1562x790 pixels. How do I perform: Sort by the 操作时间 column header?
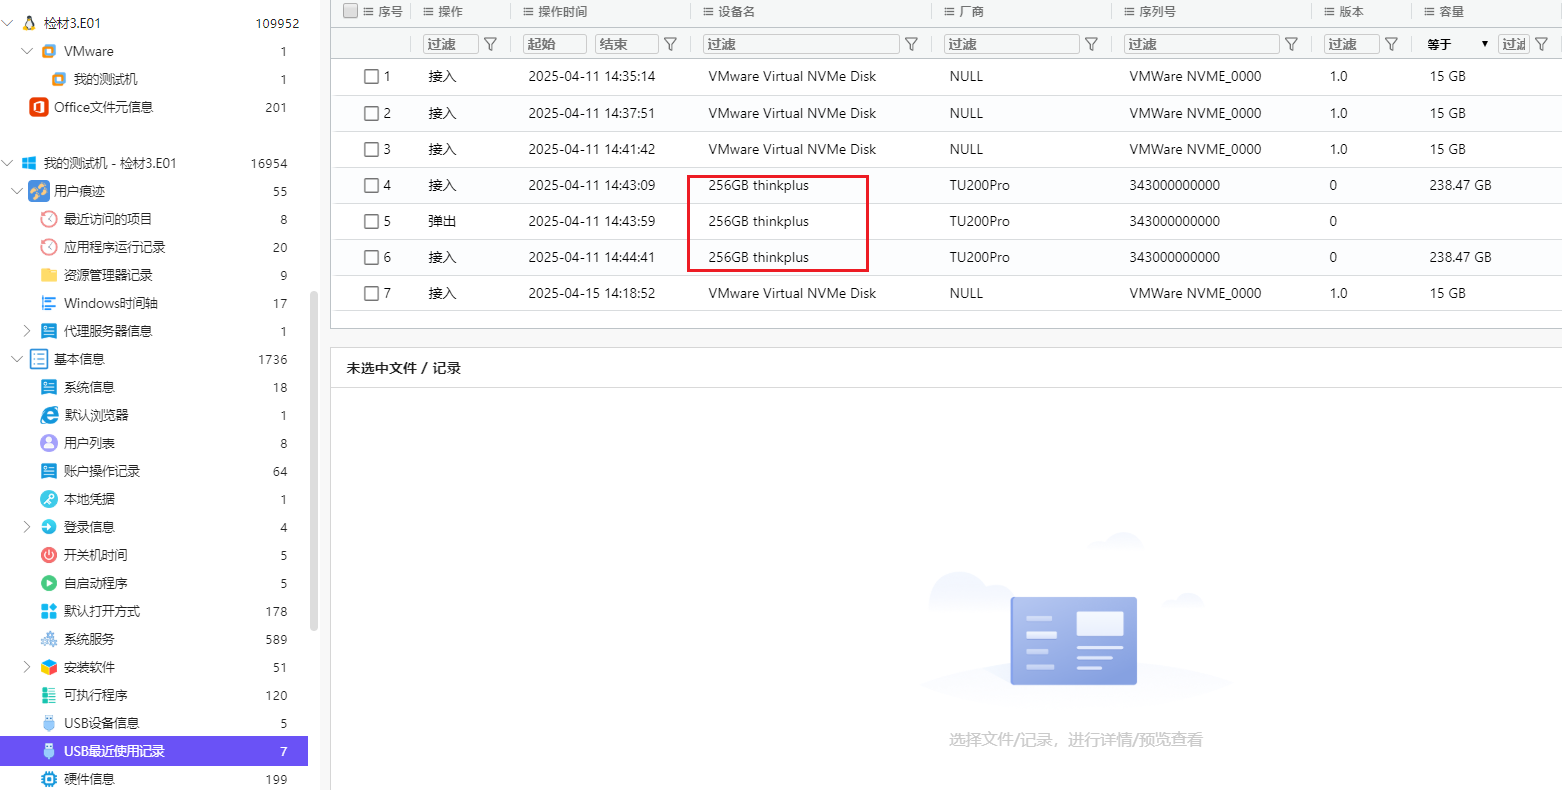click(562, 12)
